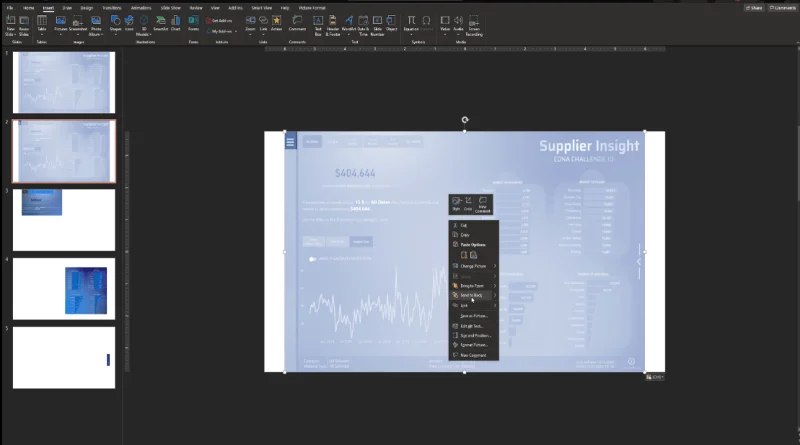The width and height of the screenshot is (800, 445).
Task: Open the My Add-ins dropdown arrow
Action: [x=236, y=32]
